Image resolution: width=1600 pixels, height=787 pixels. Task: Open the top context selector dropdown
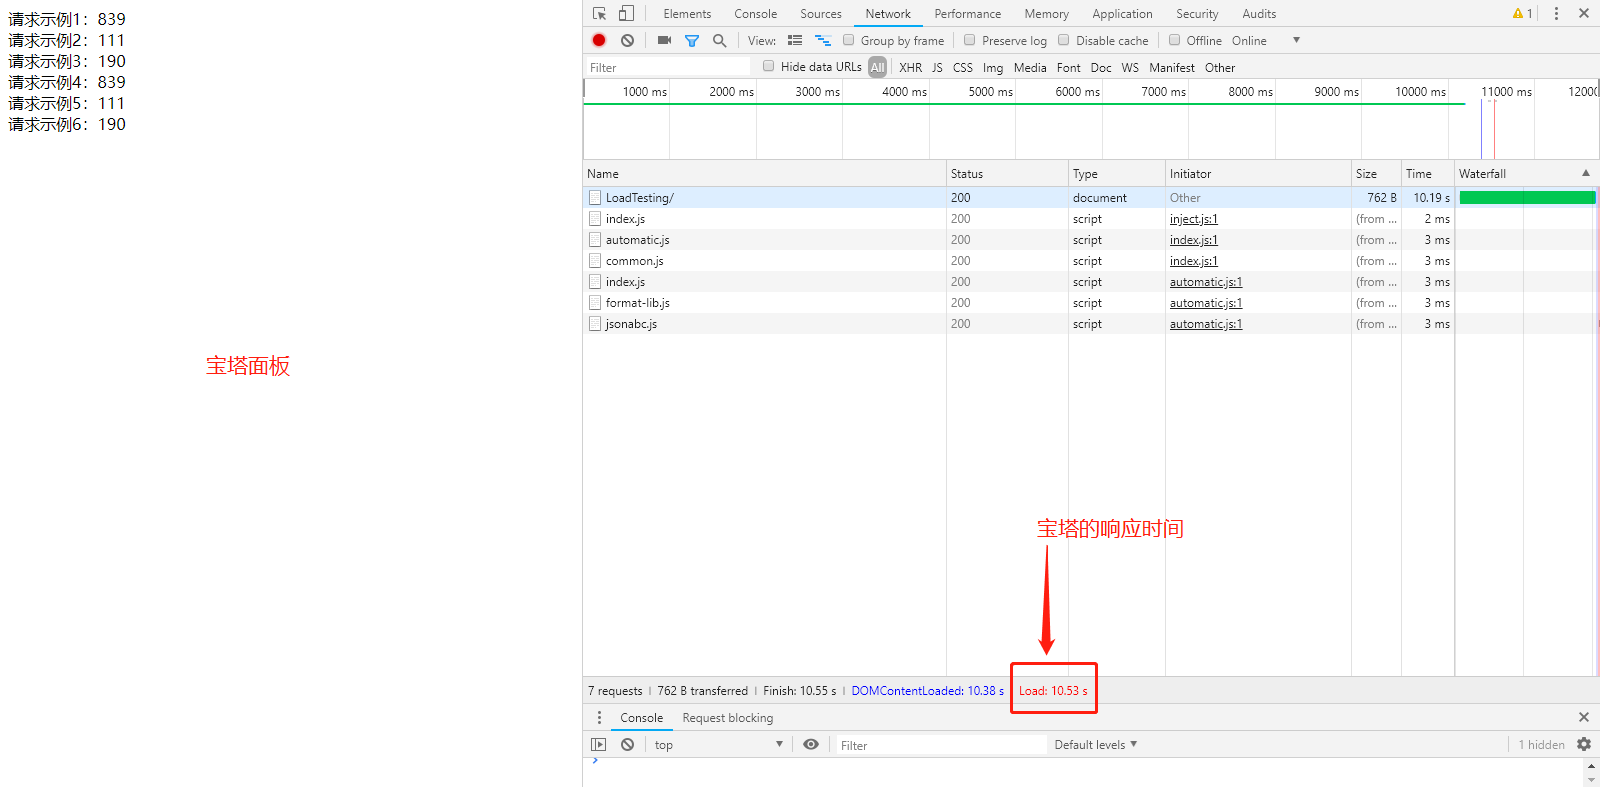718,745
